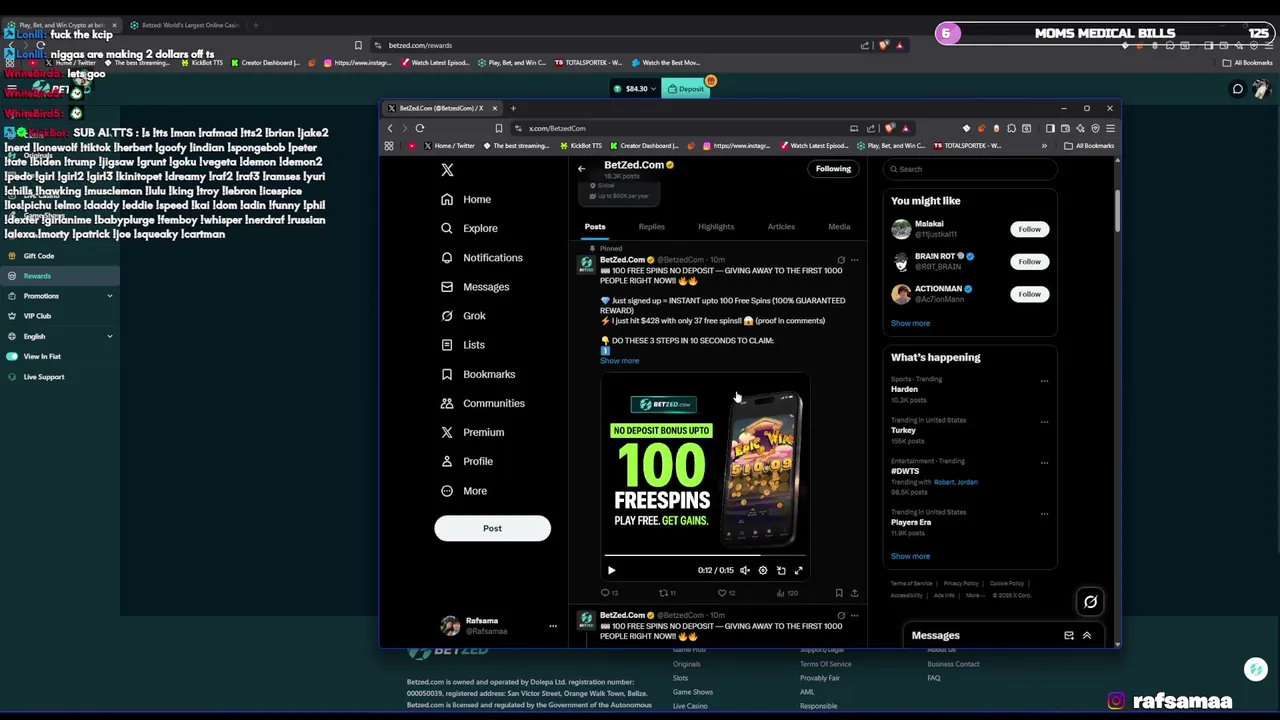Open the $84.30 balance dropdown on Betzed
This screenshot has height=720, width=1280.
pyautogui.click(x=634, y=89)
